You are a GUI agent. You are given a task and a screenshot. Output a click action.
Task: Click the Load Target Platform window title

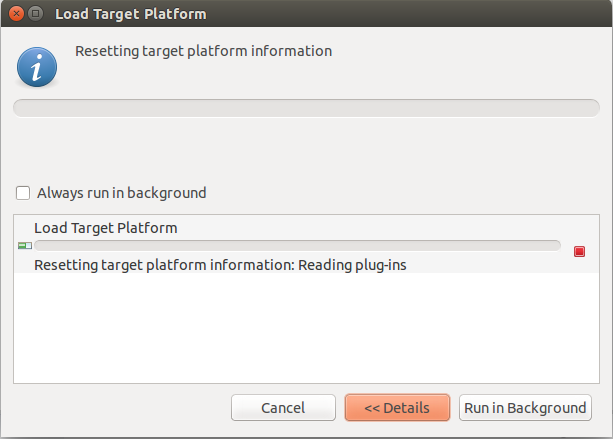pos(131,14)
